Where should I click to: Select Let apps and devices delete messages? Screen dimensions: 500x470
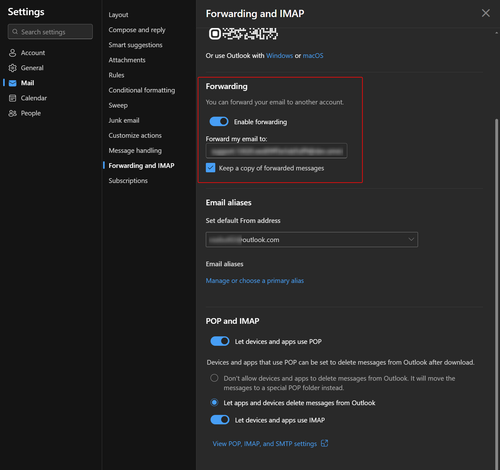[x=214, y=402]
